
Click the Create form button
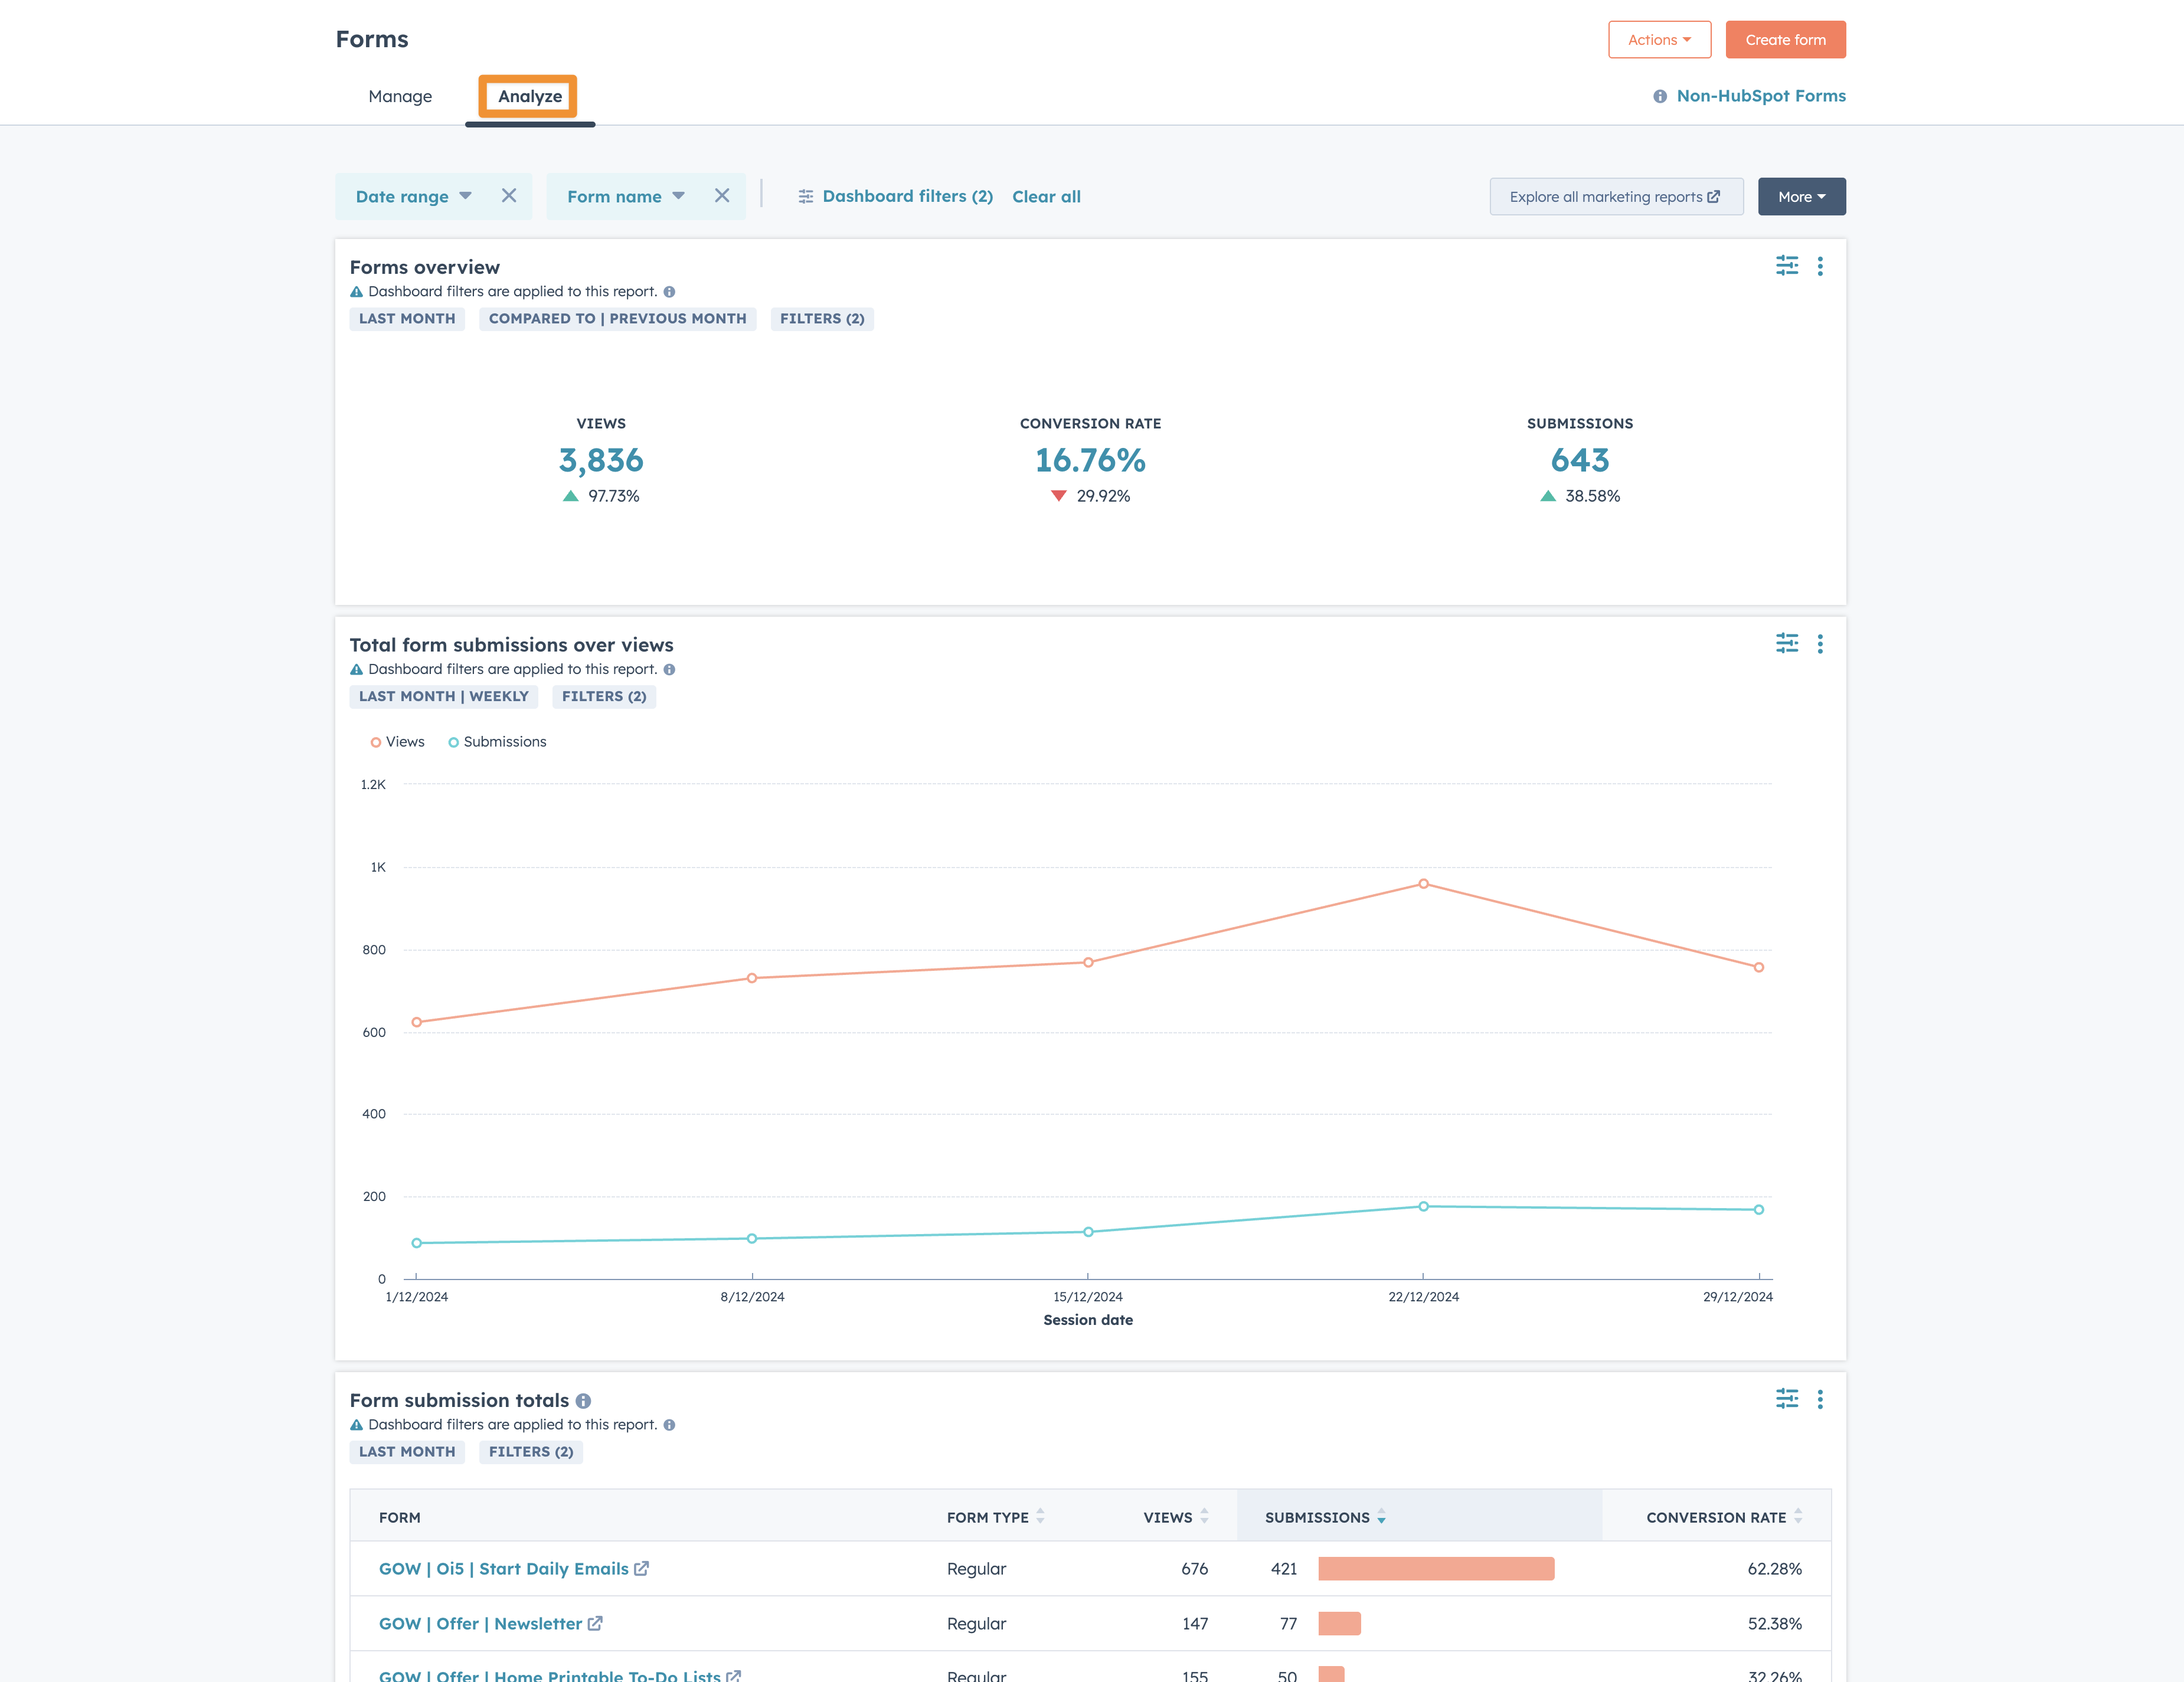tap(1785, 40)
